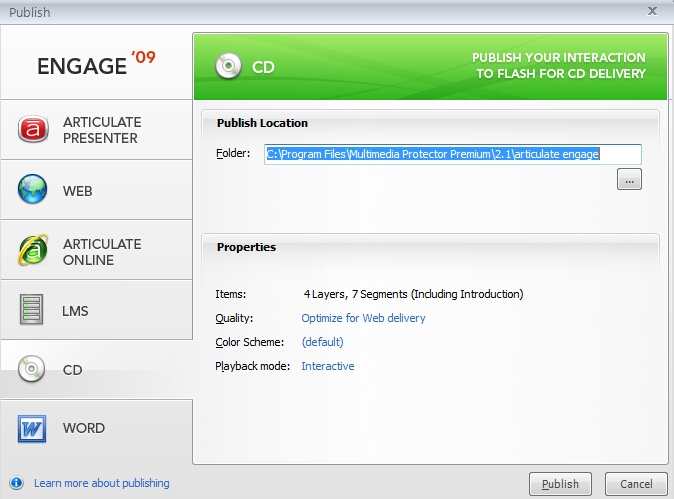This screenshot has height=499, width=674.
Task: Click the blue info icon at bottom left
Action: (x=16, y=483)
